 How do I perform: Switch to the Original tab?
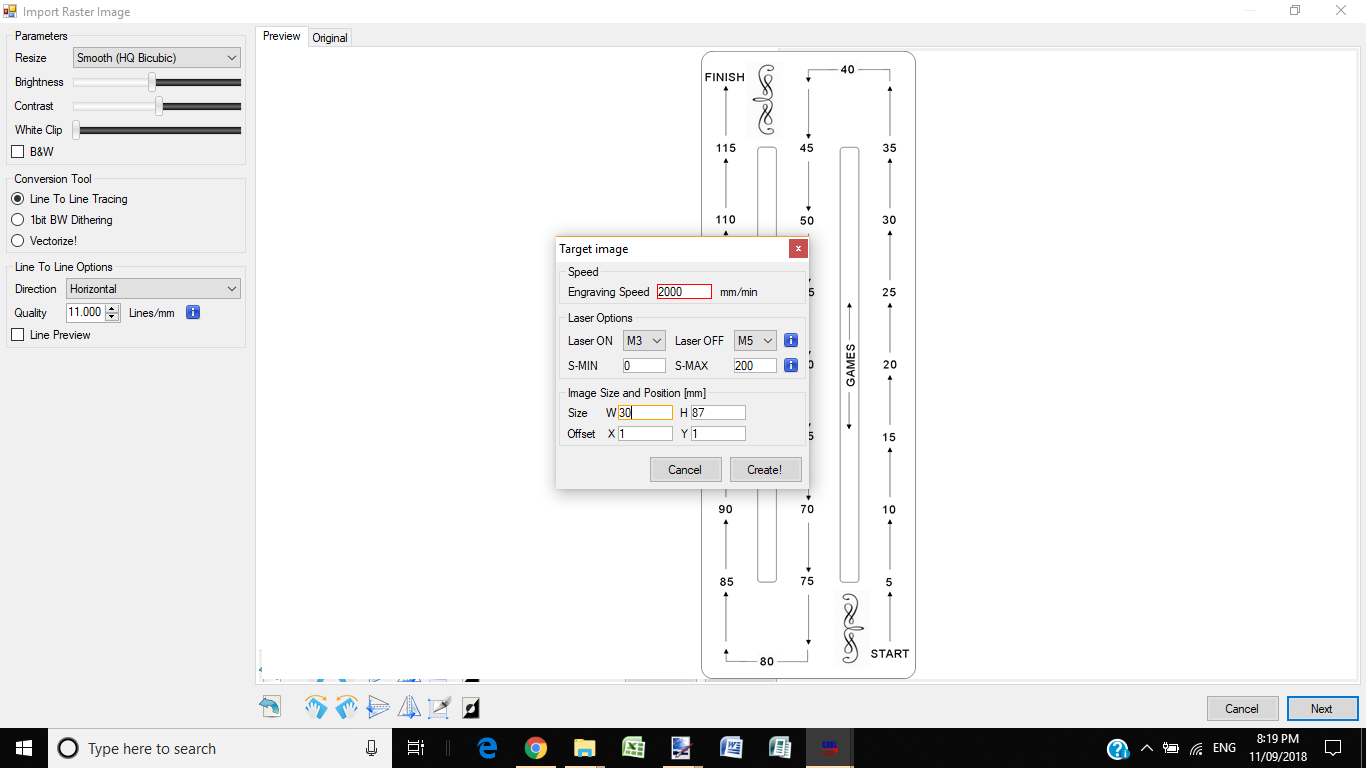pos(330,37)
